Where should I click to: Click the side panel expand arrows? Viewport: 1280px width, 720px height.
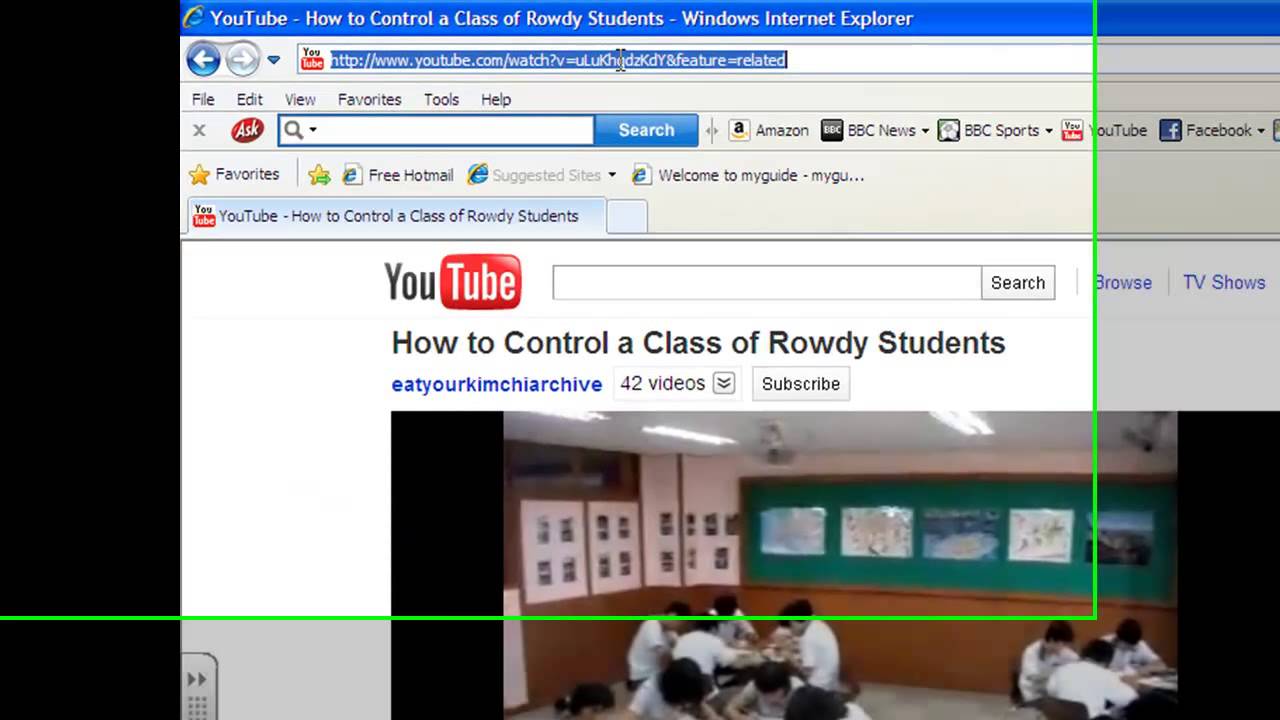196,679
